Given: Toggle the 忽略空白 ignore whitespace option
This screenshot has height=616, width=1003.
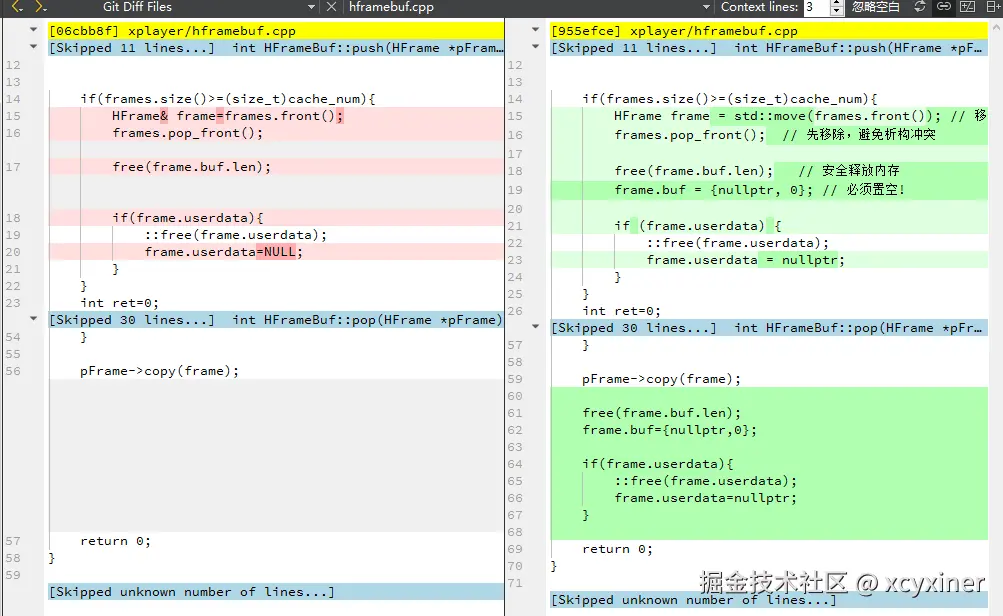Looking at the screenshot, I should pos(876,7).
